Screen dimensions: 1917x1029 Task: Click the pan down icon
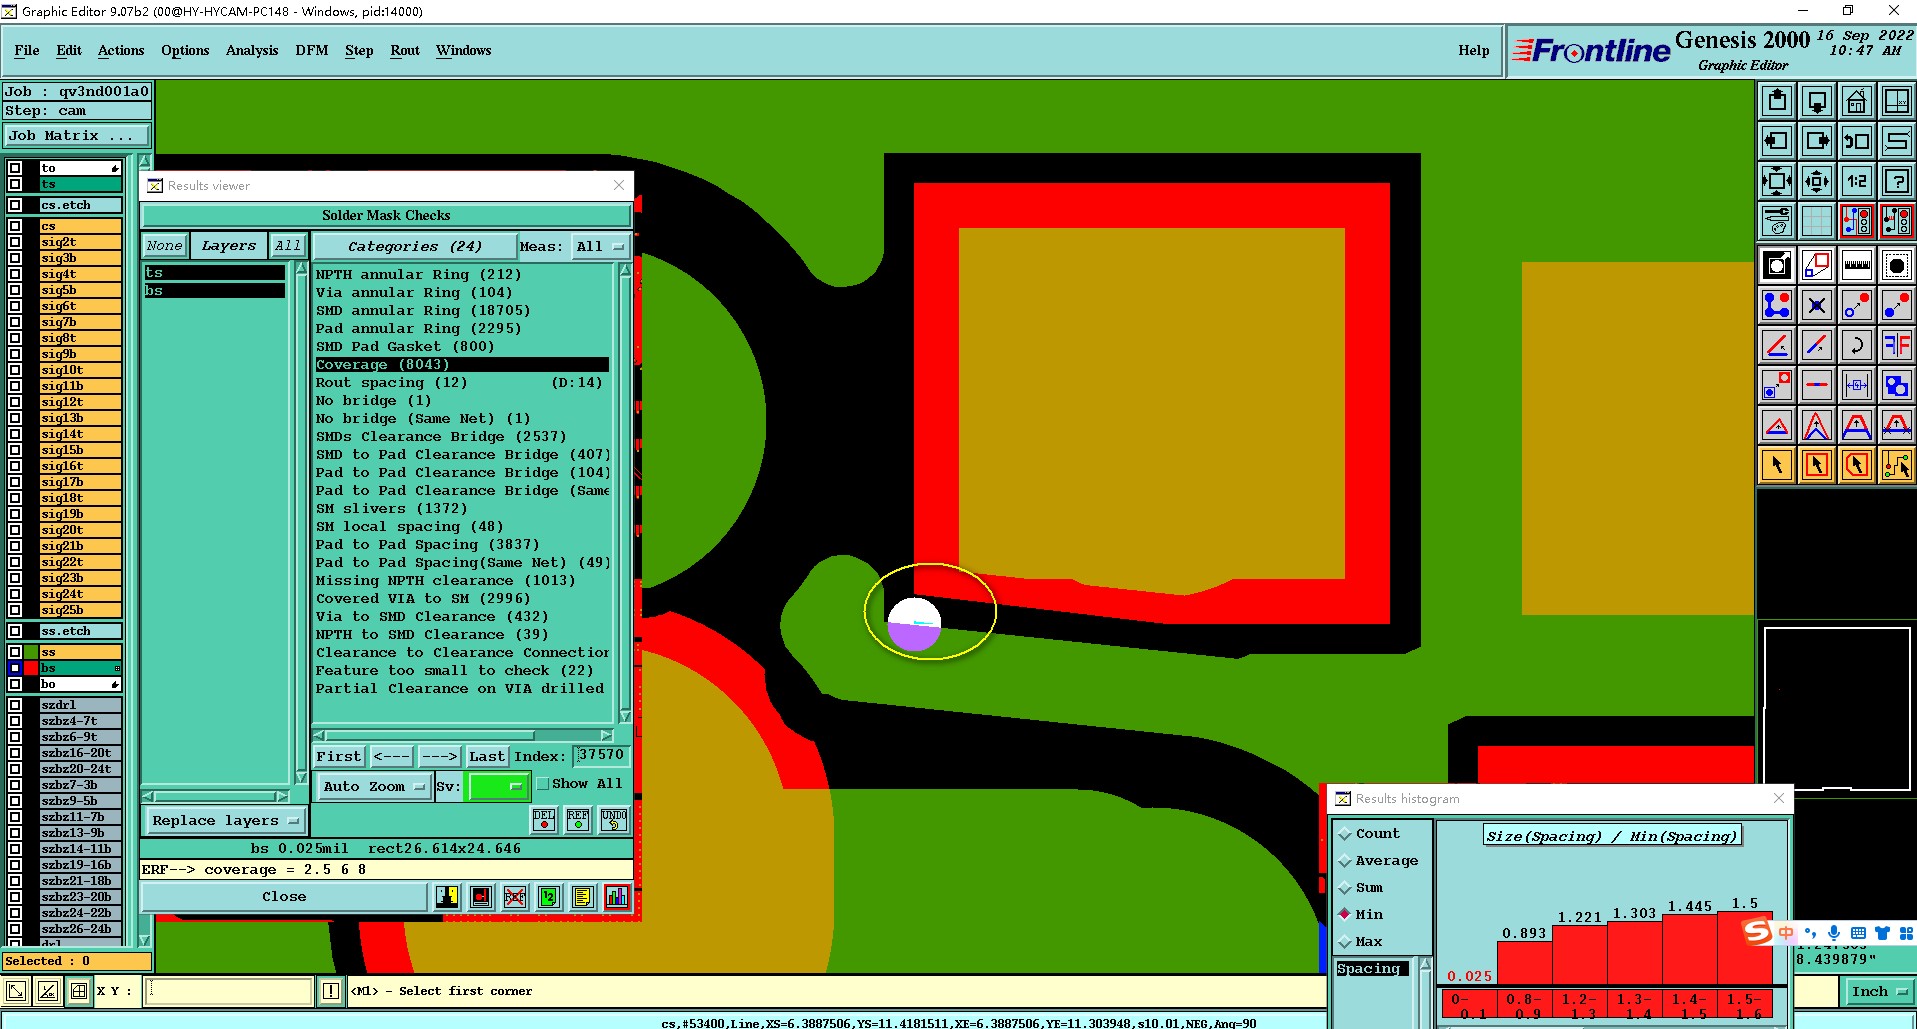point(1817,101)
